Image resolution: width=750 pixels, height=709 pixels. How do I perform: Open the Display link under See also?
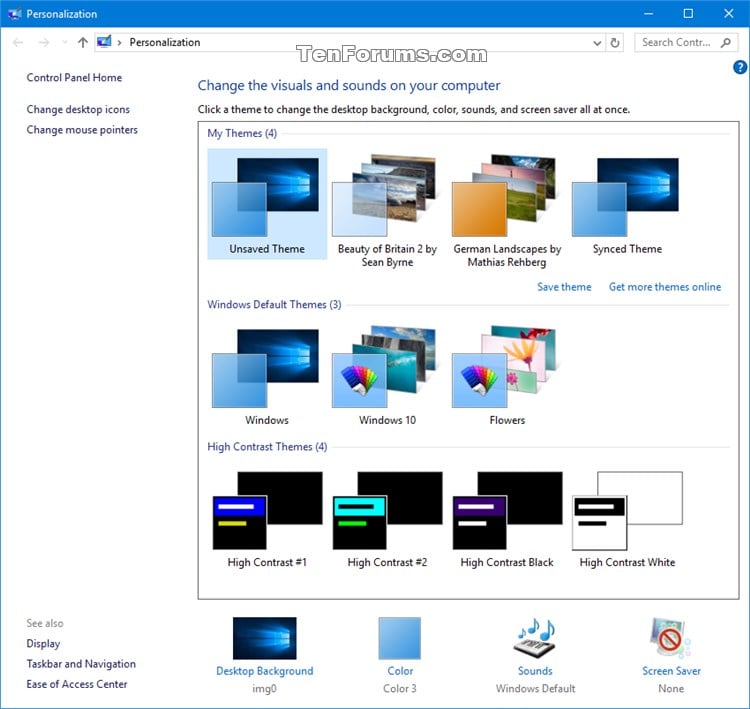click(43, 643)
